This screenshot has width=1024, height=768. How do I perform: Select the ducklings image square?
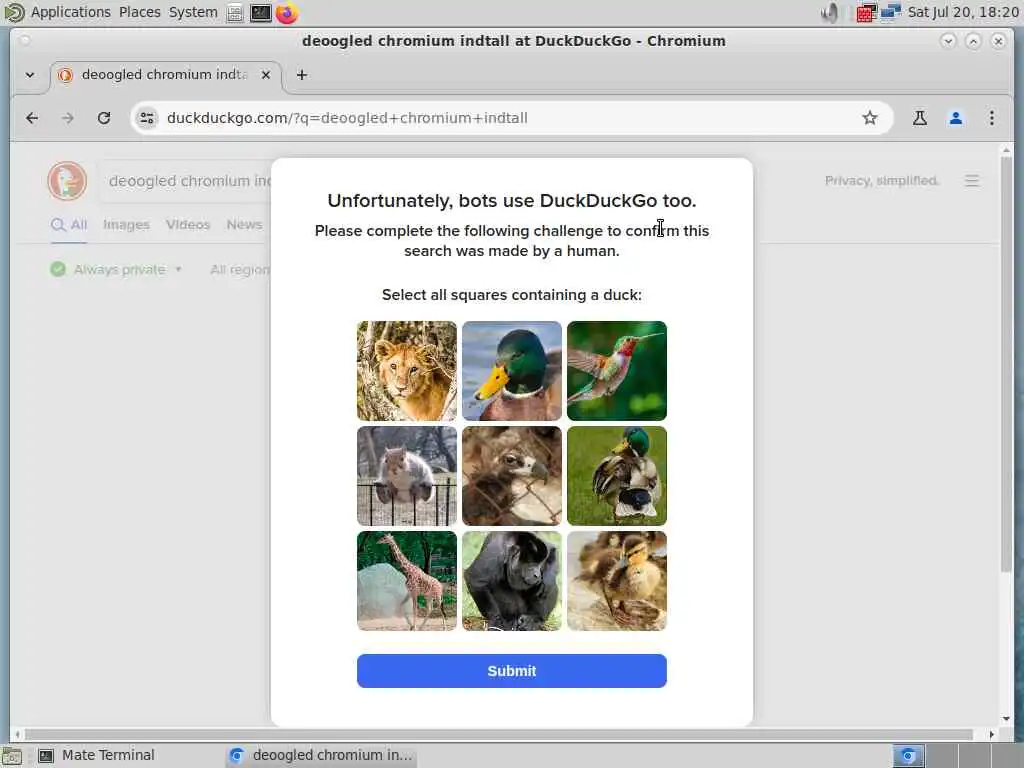[x=616, y=581]
